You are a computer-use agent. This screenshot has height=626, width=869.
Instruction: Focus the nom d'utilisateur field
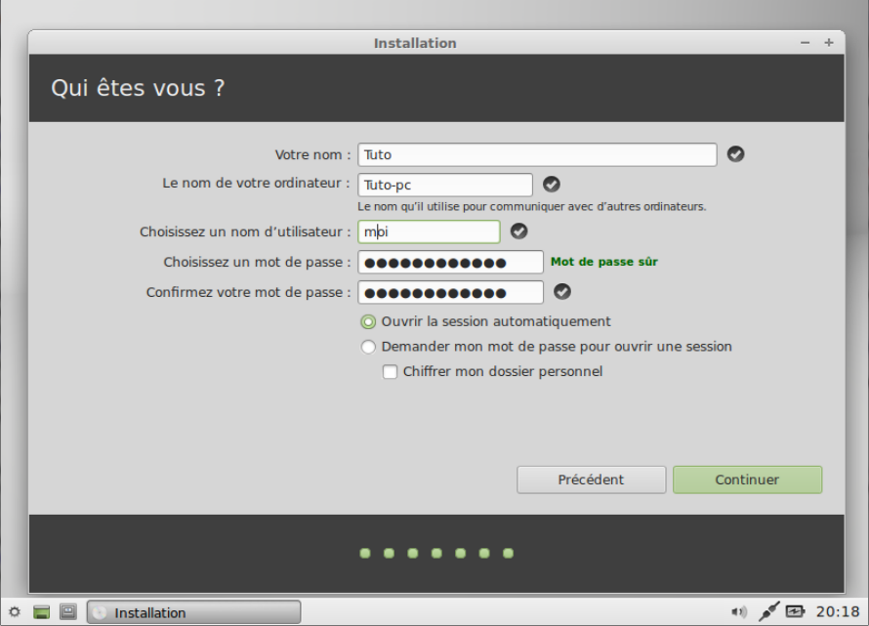click(429, 232)
